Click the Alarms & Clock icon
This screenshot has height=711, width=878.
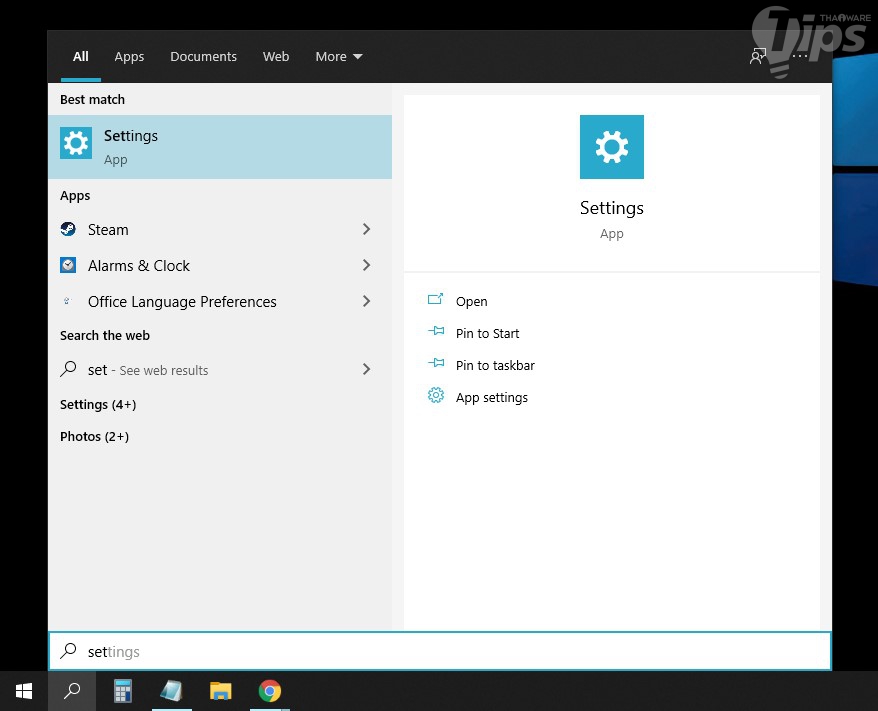(68, 265)
